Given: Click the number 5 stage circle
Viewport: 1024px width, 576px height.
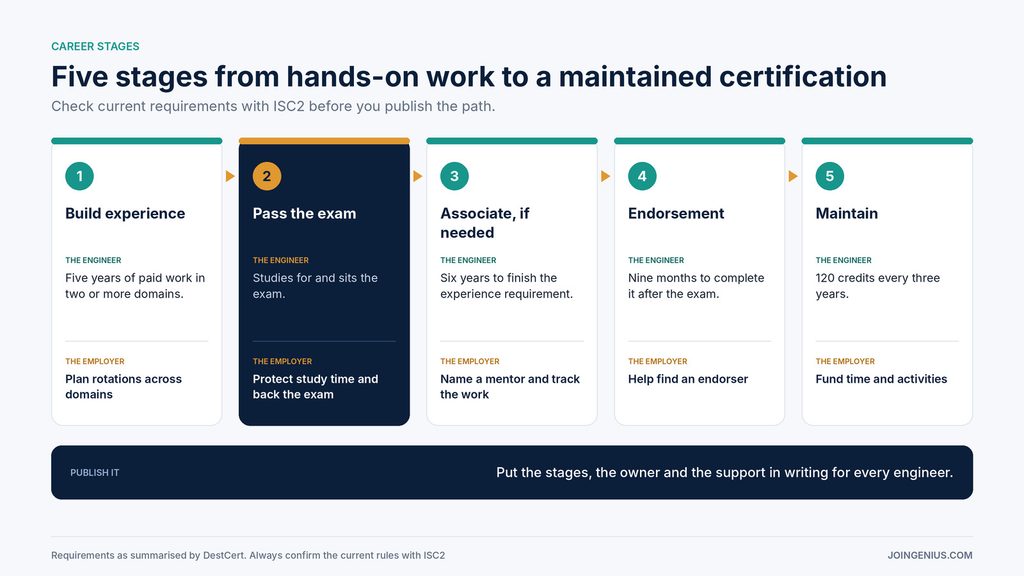Looking at the screenshot, I should click(x=830, y=176).
